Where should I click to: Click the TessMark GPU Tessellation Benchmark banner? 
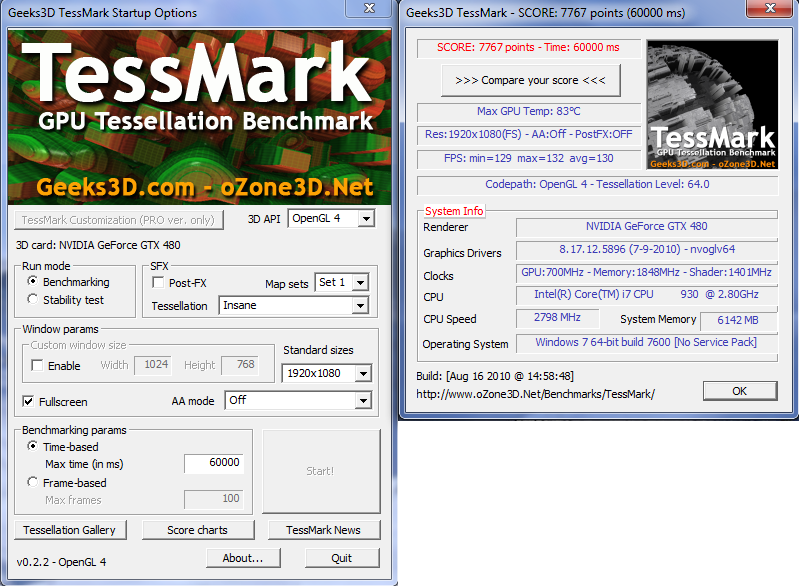pyautogui.click(x=200, y=117)
